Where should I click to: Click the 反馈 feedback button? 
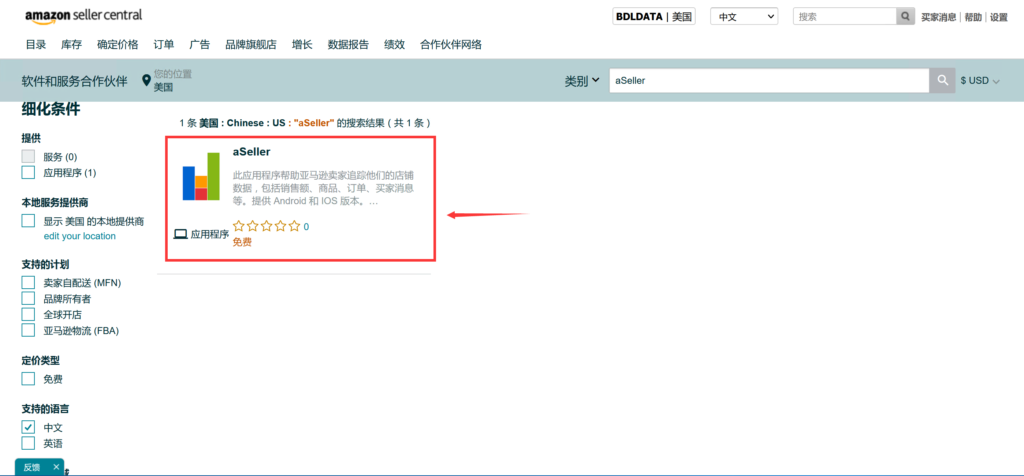click(32, 467)
